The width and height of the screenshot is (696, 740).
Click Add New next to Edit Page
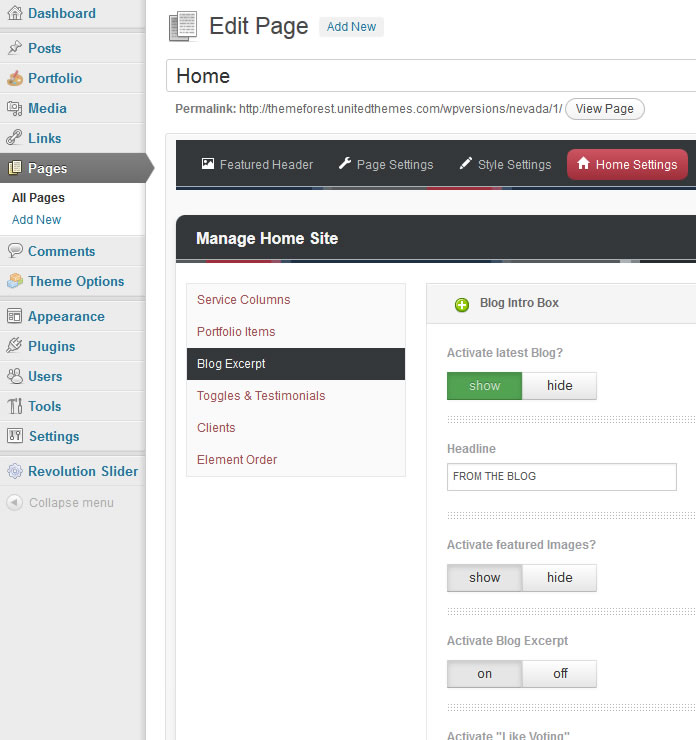(351, 27)
